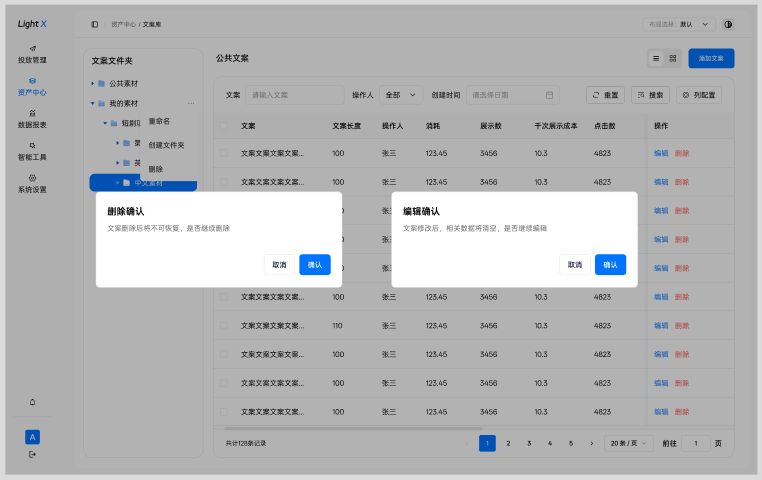Image resolution: width=762 pixels, height=480 pixels.
Task: Click the 我的素材 more options dots
Action: click(191, 103)
